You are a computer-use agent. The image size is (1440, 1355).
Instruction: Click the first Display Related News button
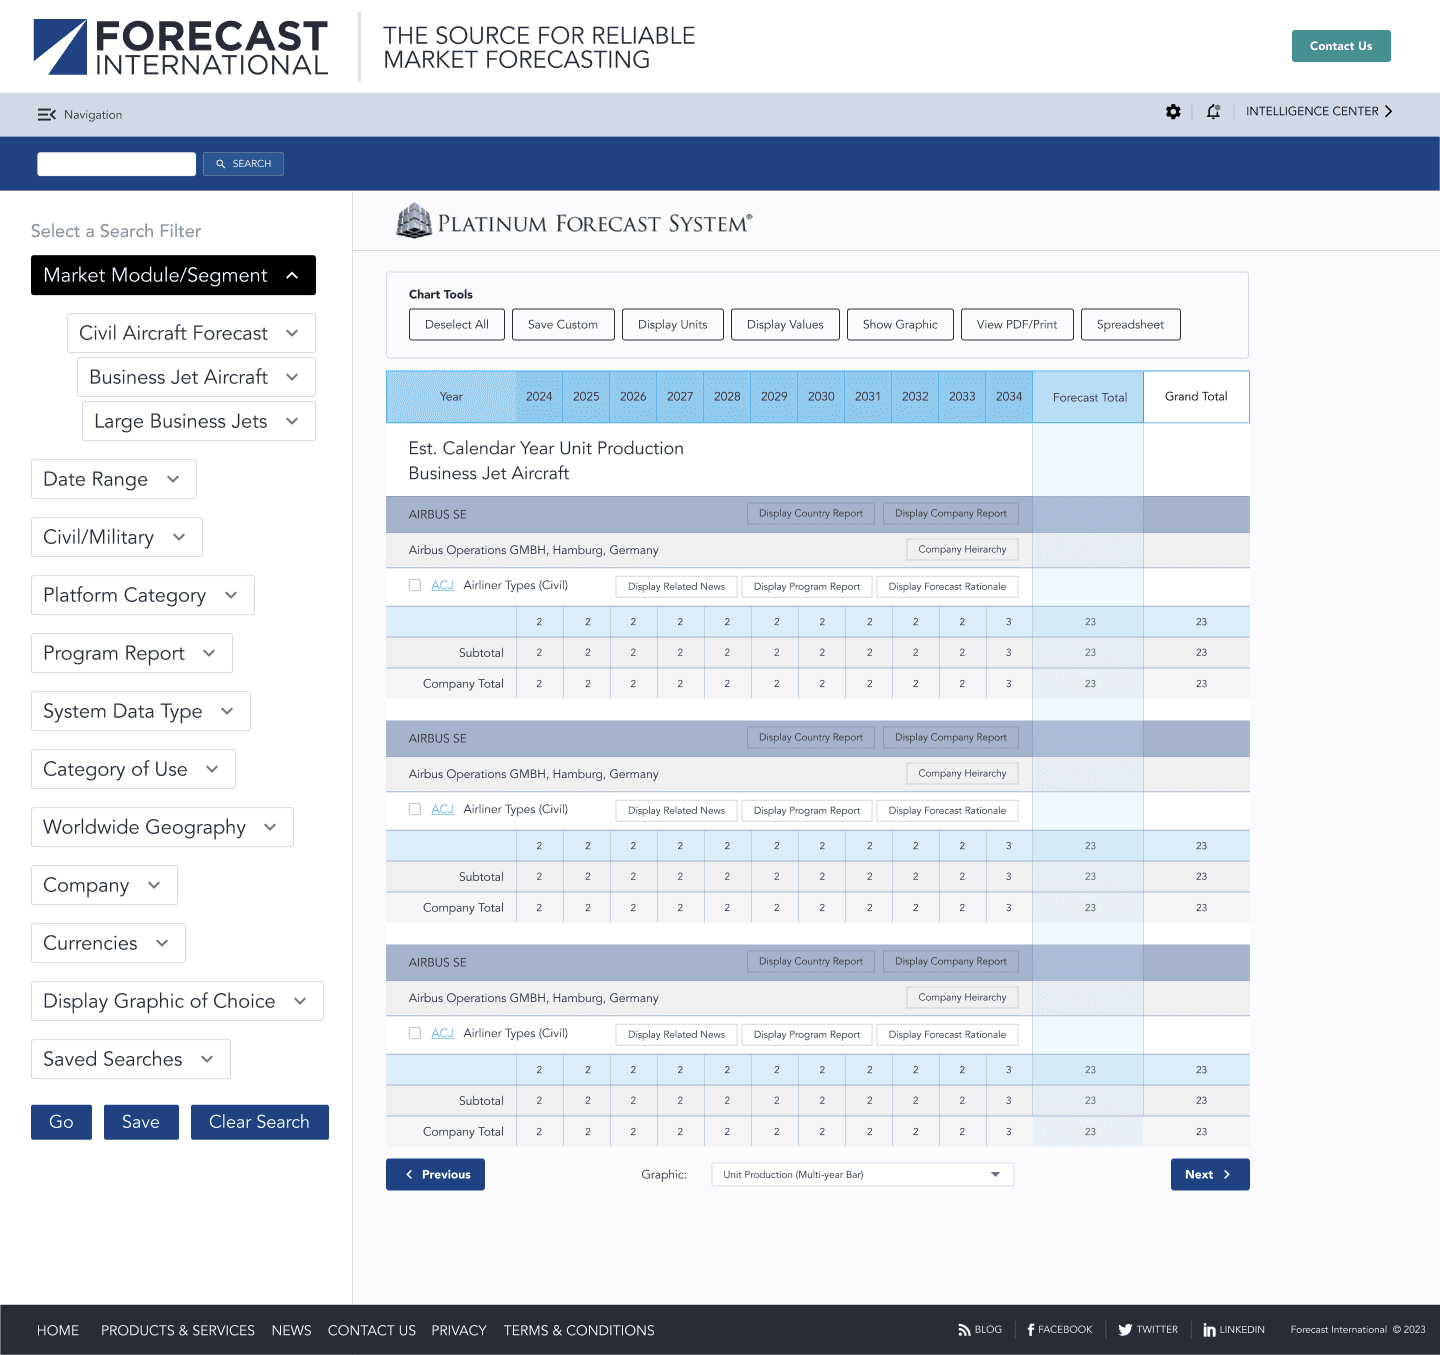pos(677,587)
